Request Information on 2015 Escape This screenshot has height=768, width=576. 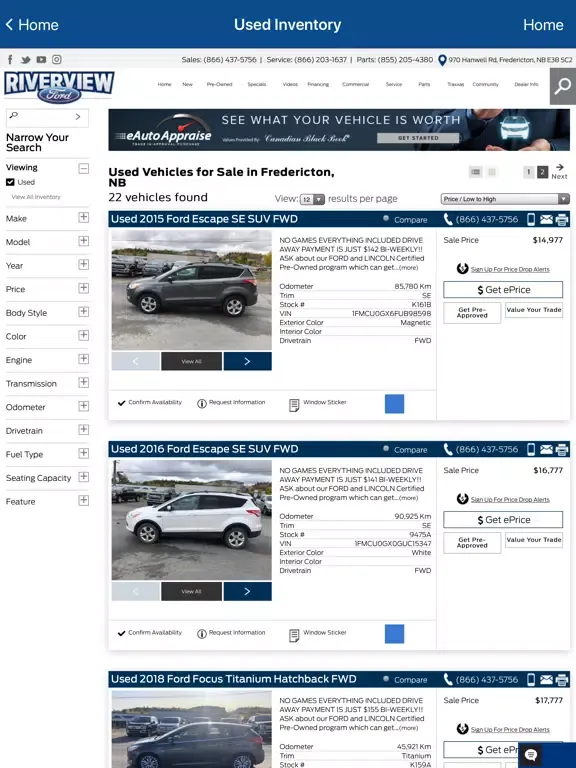(231, 403)
